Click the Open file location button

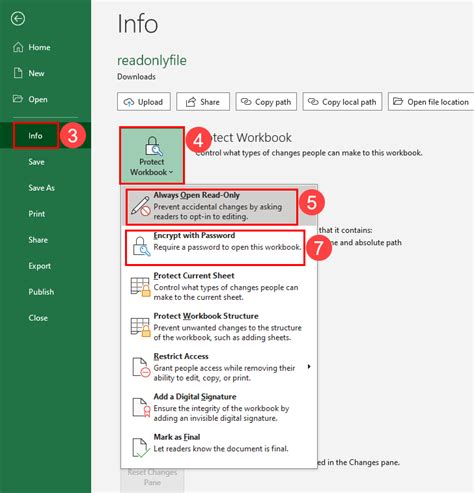pyautogui.click(x=431, y=102)
